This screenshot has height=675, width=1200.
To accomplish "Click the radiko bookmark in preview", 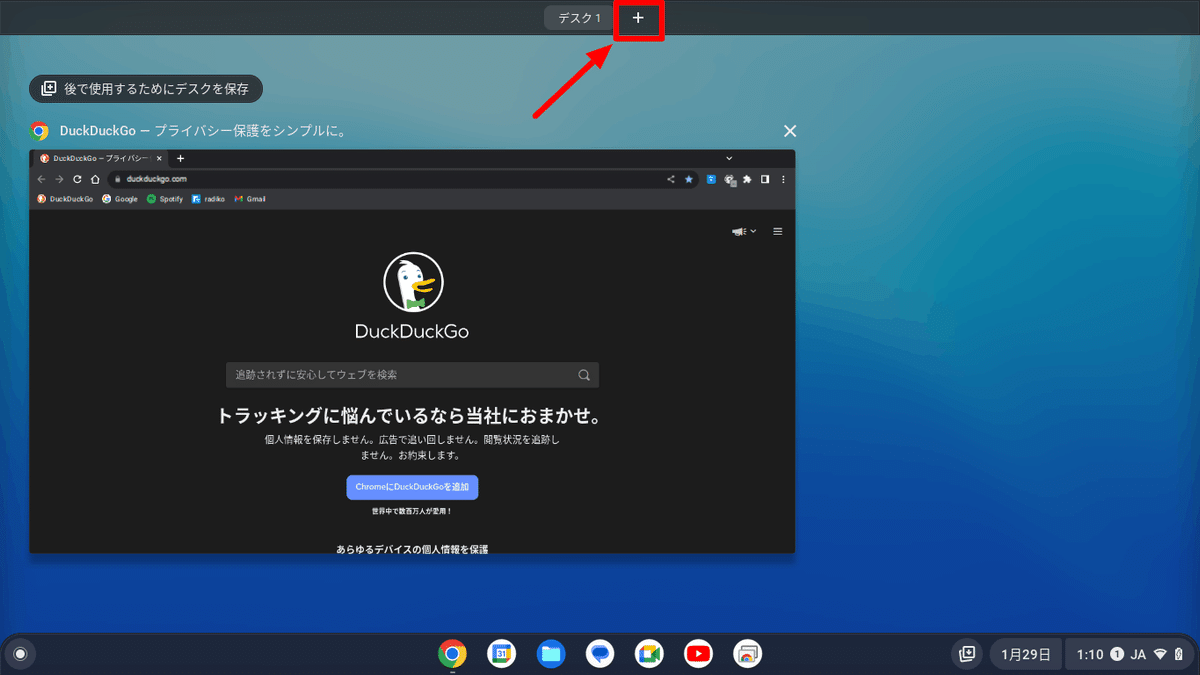I will point(208,199).
